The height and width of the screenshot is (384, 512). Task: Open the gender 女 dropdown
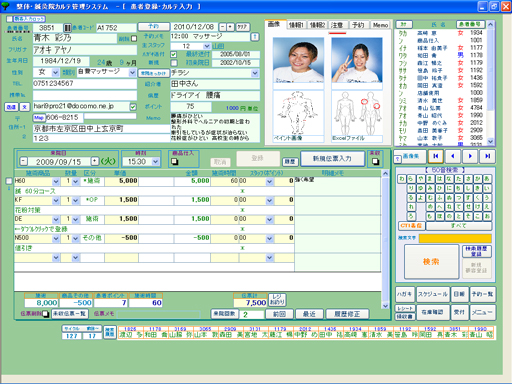pos(55,72)
